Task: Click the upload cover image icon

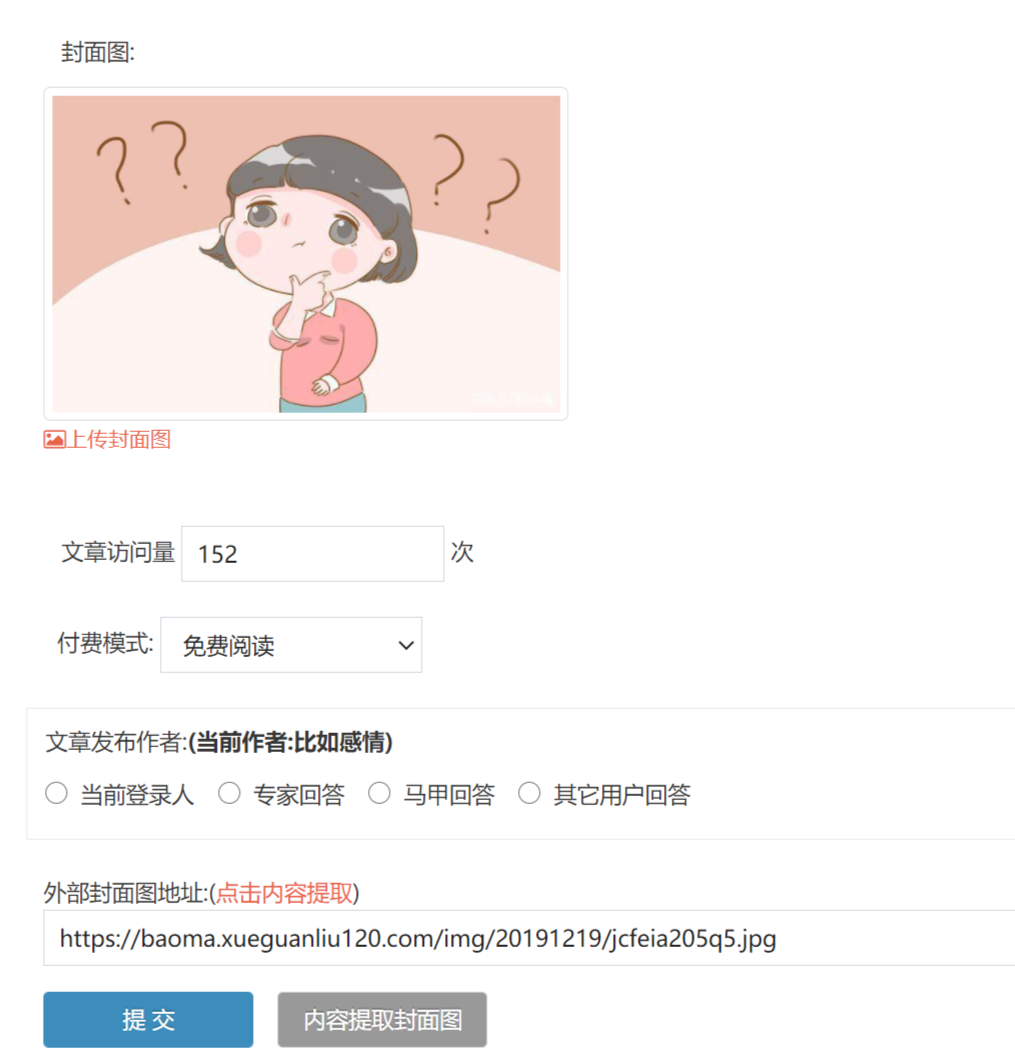Action: [55, 440]
